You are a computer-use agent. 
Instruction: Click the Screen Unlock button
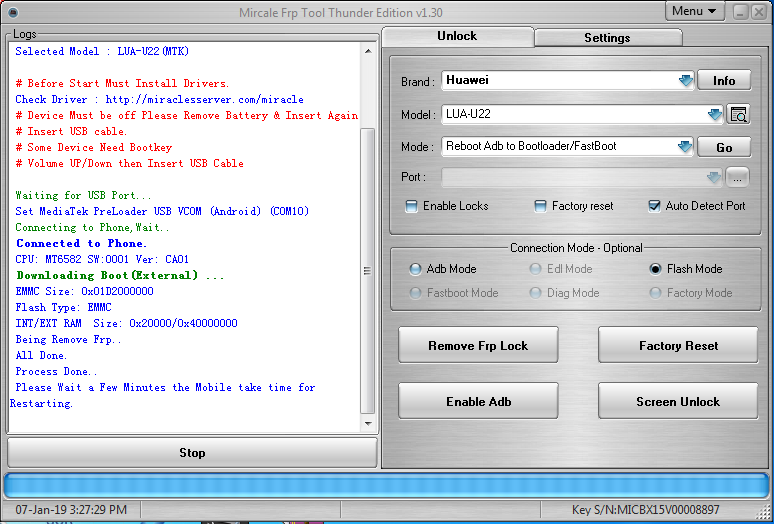(678, 401)
